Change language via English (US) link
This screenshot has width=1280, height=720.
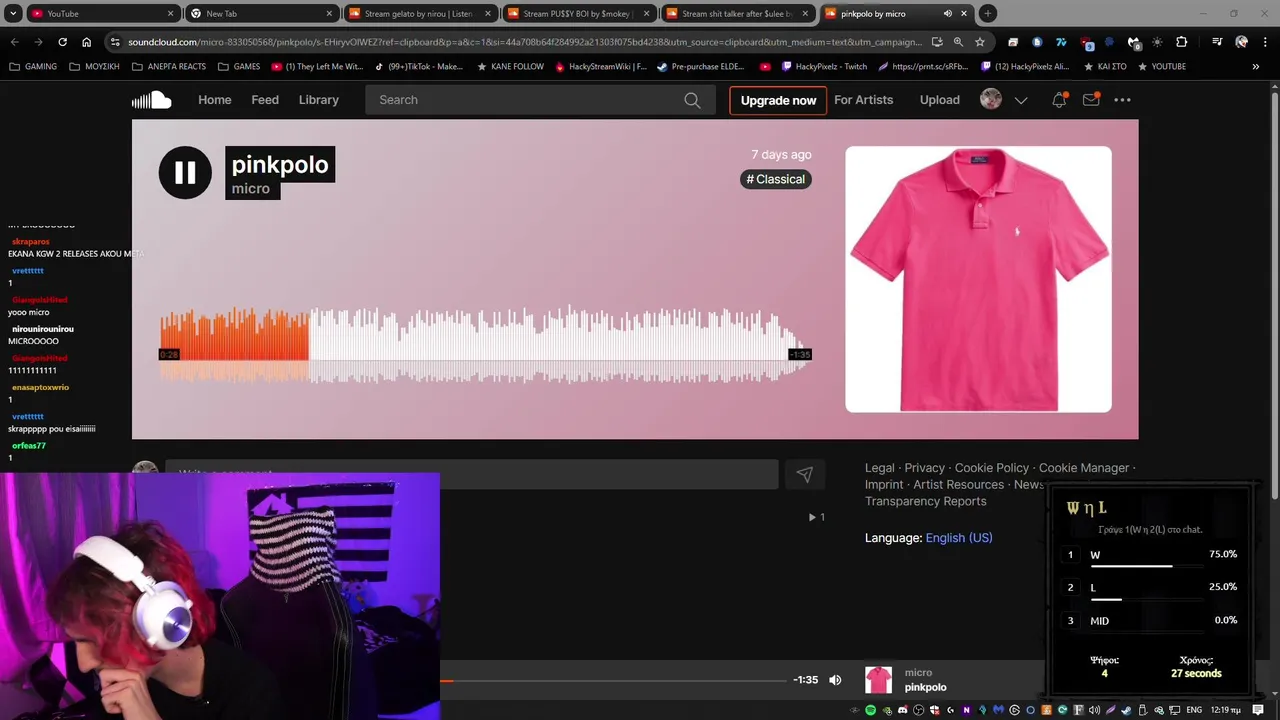pos(959,538)
